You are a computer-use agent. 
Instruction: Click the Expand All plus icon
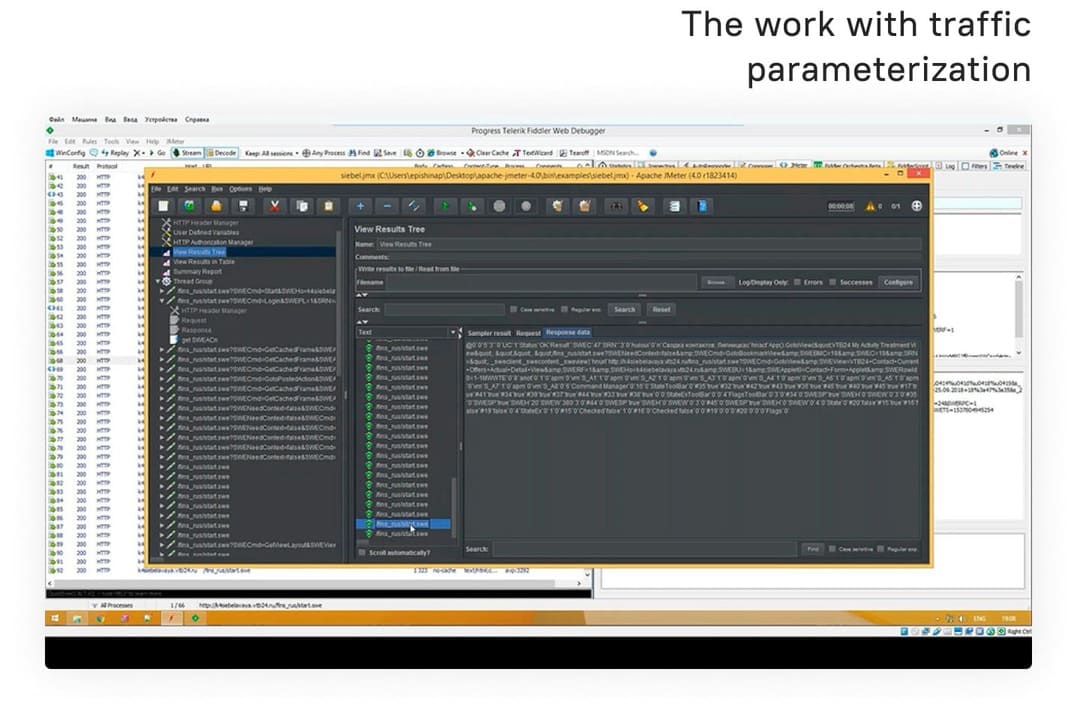coord(360,206)
